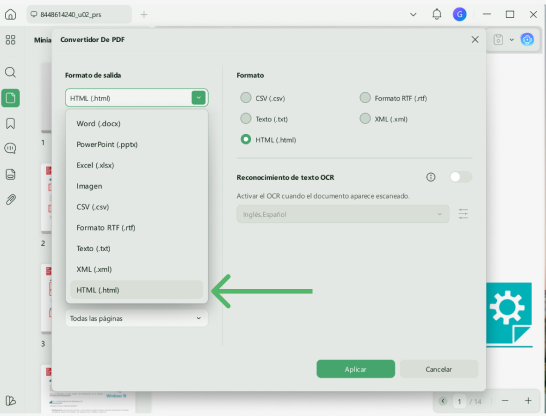Image resolution: width=546 pixels, height=416 pixels.
Task: Select the Formato RTF (.rtf) radio button
Action: 365,97
